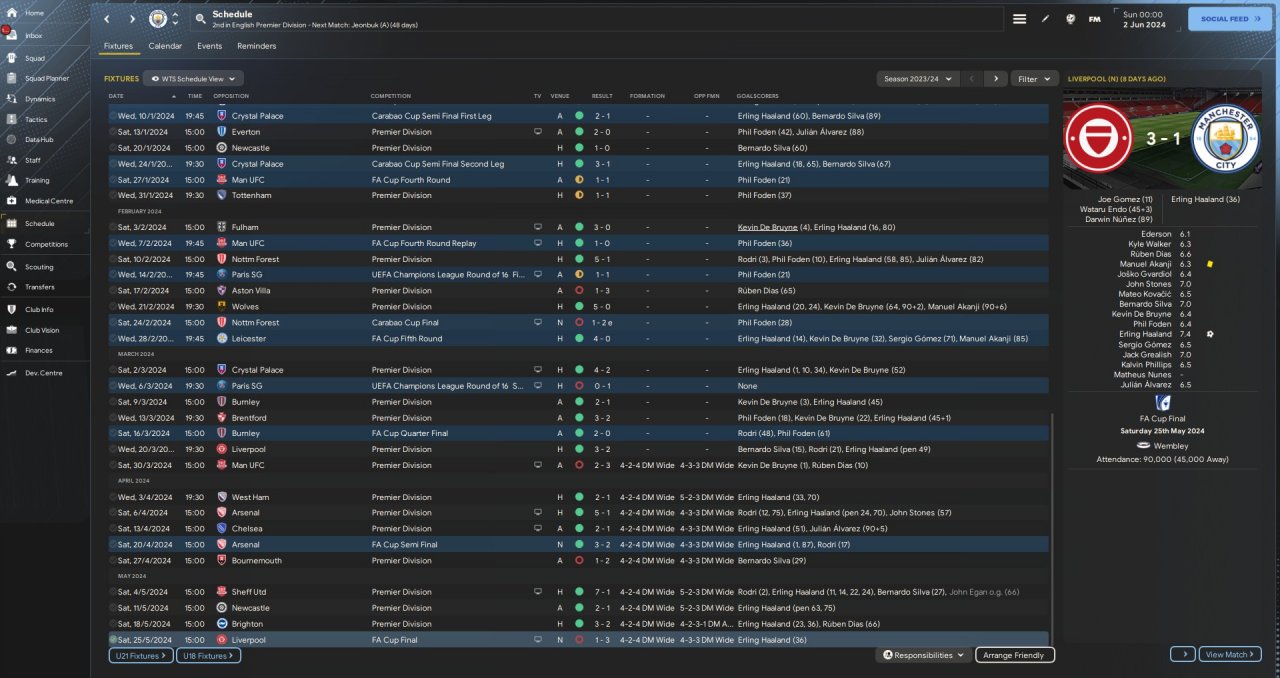Go back with the left arrow
The image size is (1280, 678).
(107, 19)
